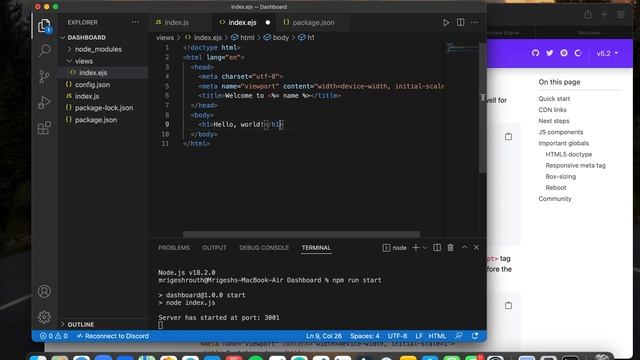Open the Run and Debug view
This screenshot has width=640, height=360.
(44, 102)
